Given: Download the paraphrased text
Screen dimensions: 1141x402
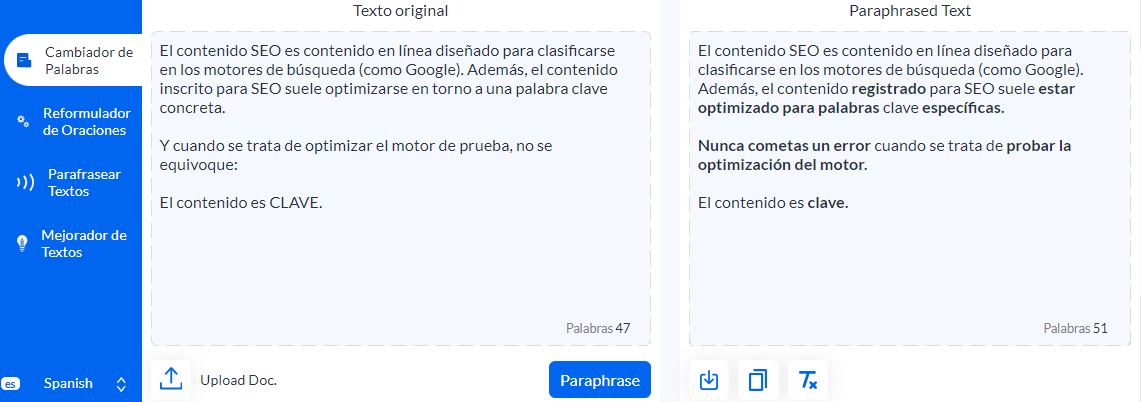Looking at the screenshot, I should [x=709, y=379].
